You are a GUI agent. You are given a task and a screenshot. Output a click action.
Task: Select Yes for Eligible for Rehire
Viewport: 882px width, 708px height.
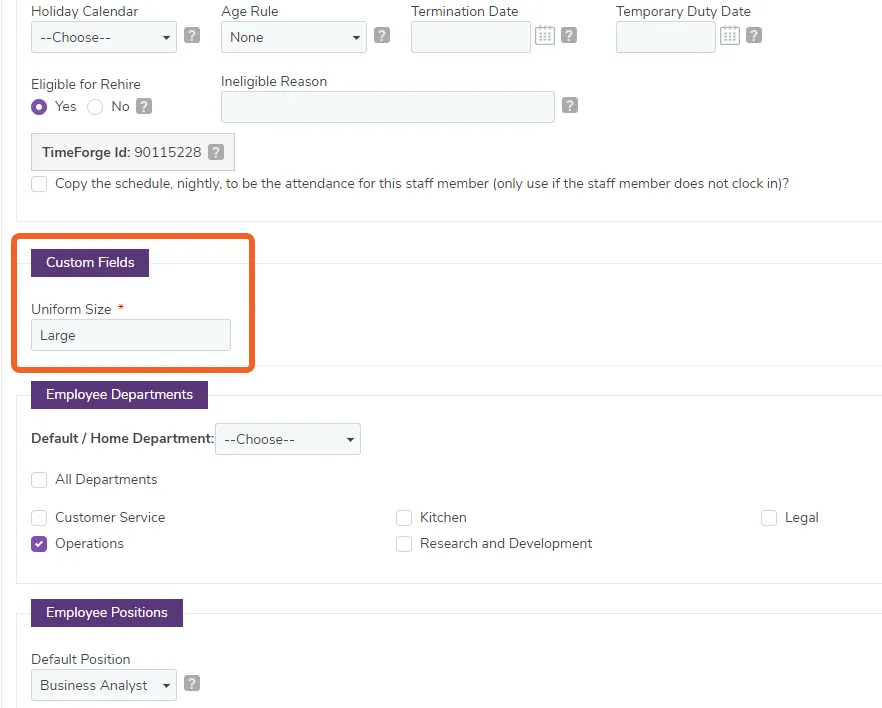[39, 107]
